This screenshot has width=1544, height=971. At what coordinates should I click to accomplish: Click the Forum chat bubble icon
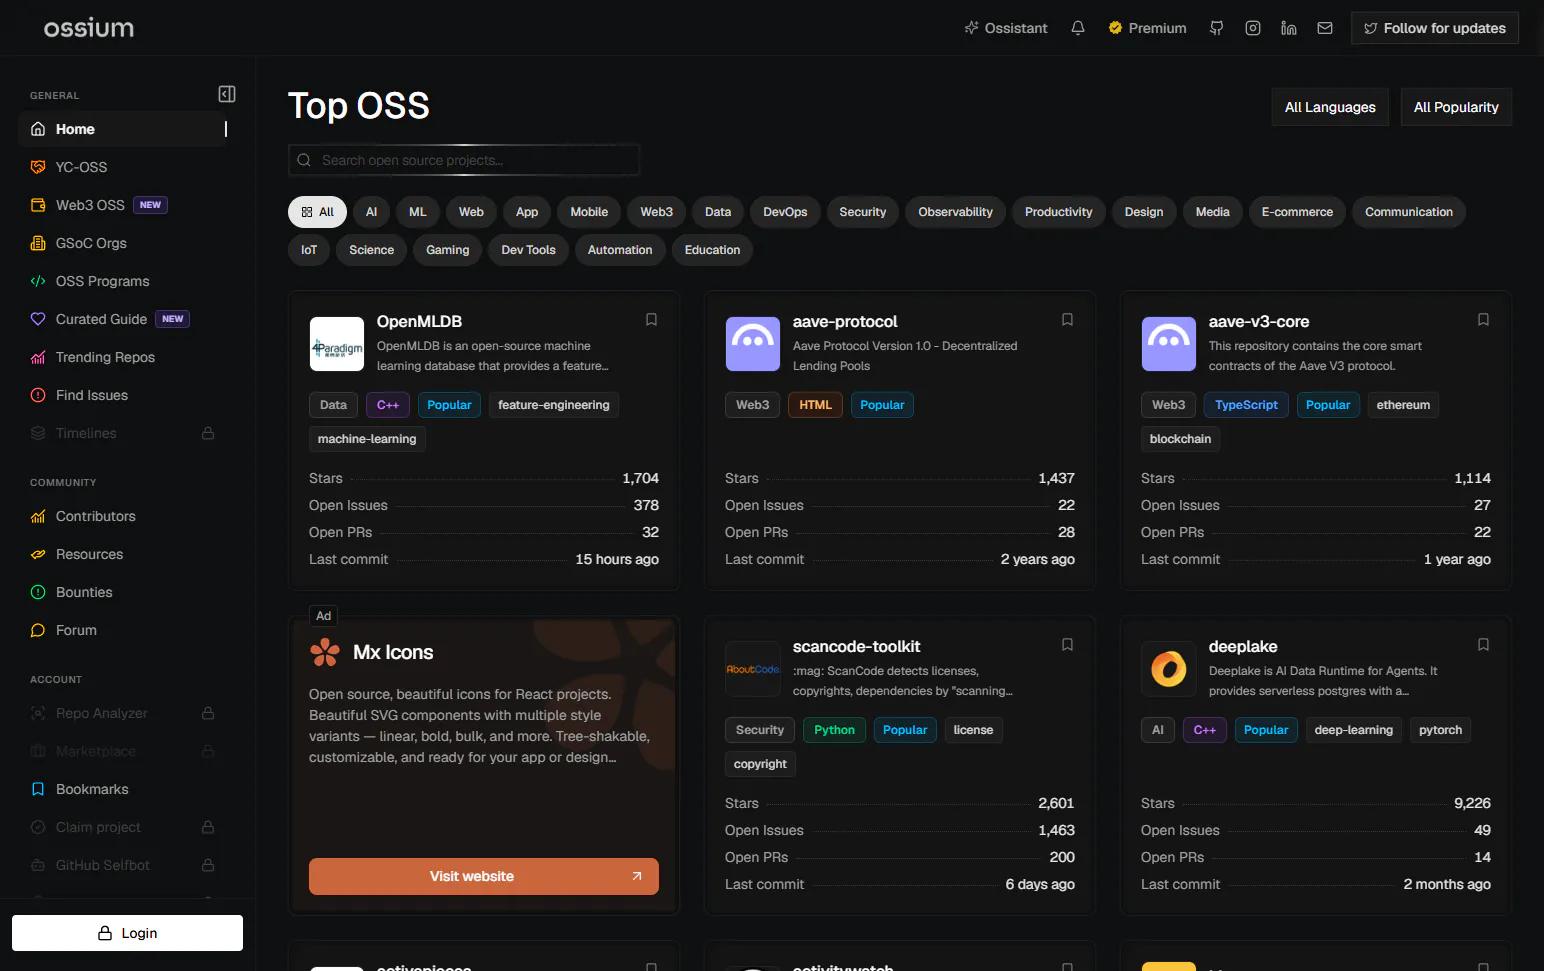[38, 630]
